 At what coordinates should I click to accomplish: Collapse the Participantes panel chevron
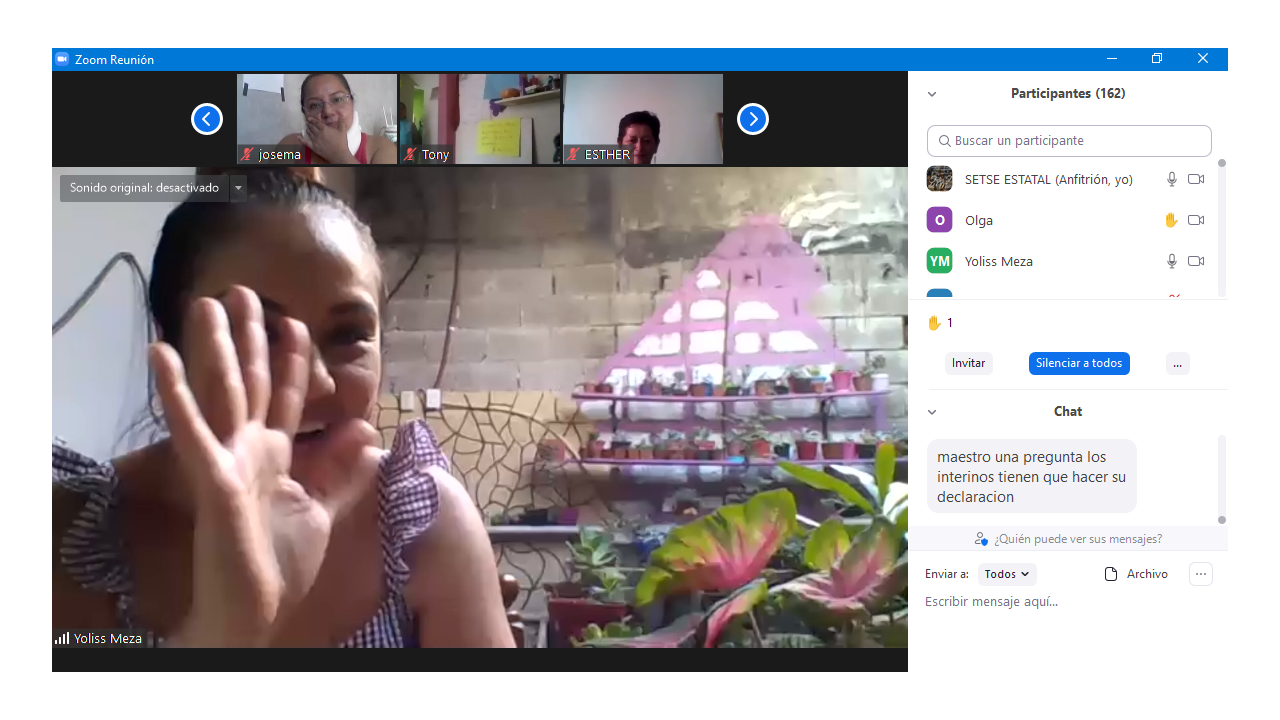pyautogui.click(x=932, y=94)
